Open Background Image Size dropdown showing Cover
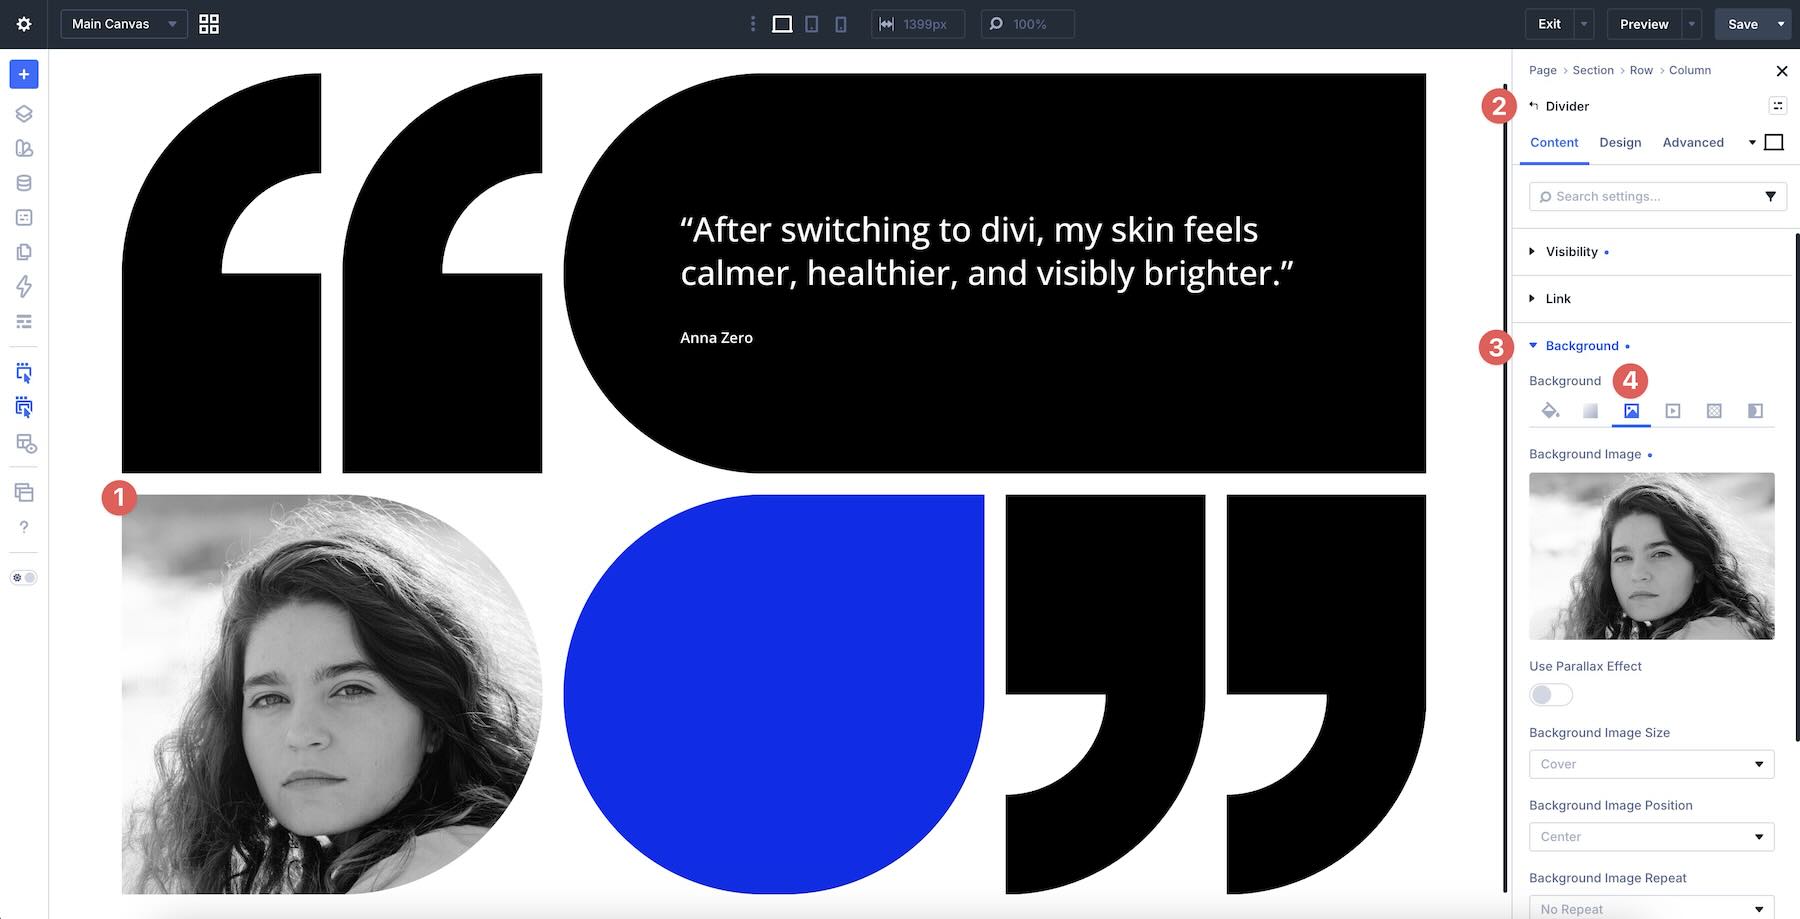1800x919 pixels. point(1652,764)
